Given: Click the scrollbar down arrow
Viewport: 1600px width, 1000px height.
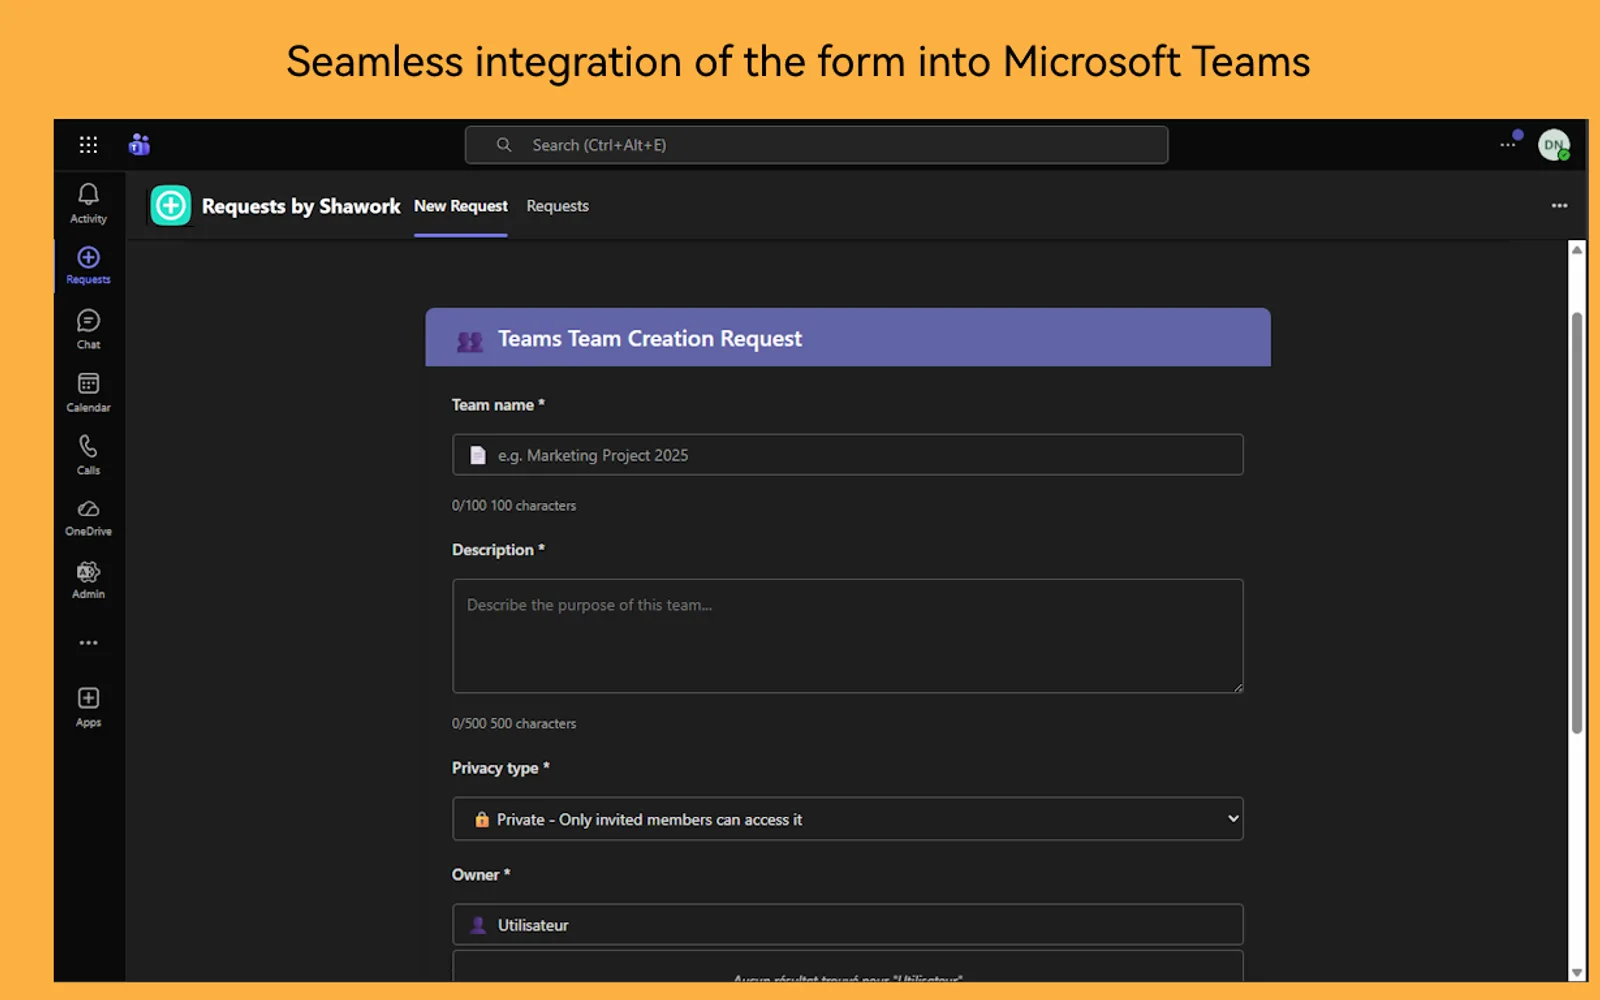Looking at the screenshot, I should pyautogui.click(x=1577, y=973).
